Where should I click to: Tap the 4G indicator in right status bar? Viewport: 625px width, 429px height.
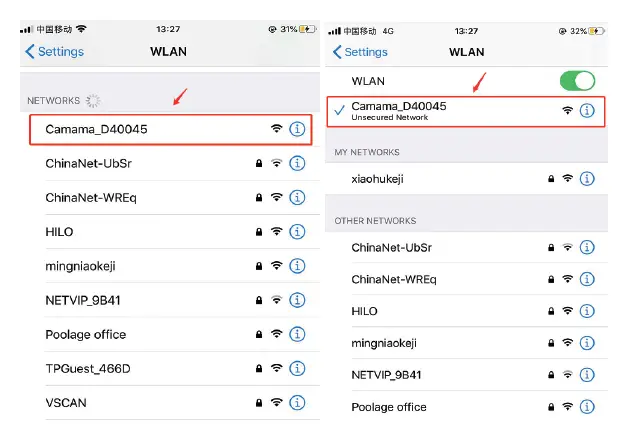coord(388,31)
